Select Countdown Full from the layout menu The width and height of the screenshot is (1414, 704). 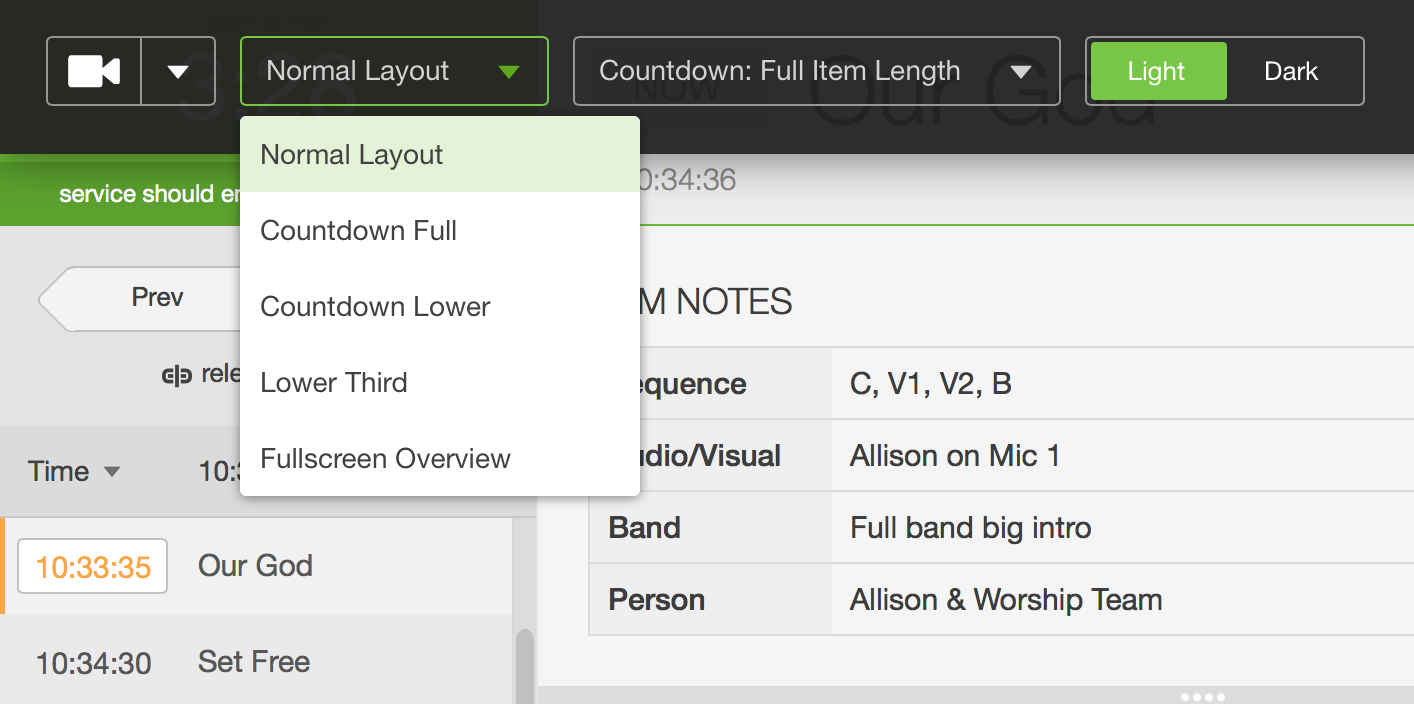coord(358,230)
